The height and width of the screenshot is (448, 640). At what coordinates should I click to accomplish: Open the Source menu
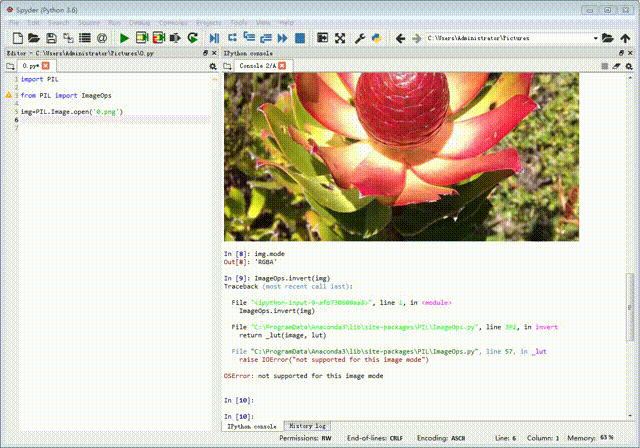coord(89,22)
